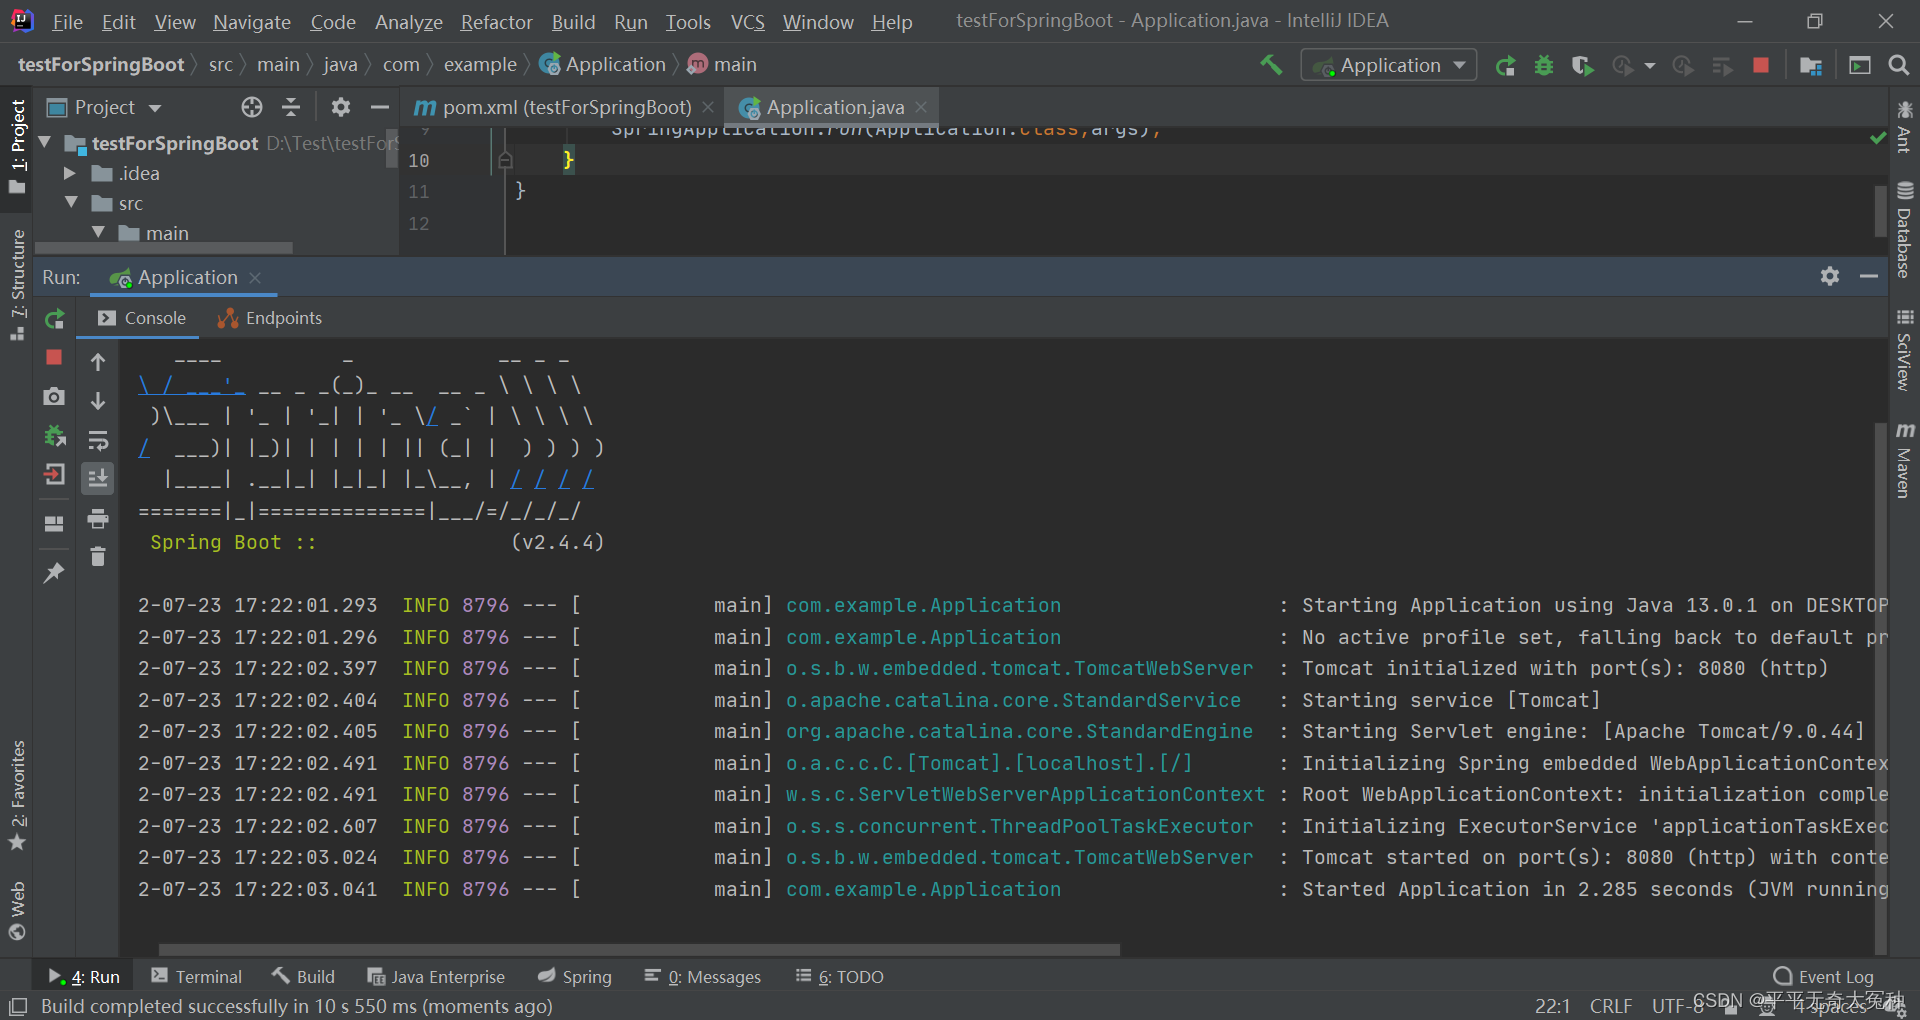Click the layout restore icon in Run panel
Screen dimensions: 1920x1020
(x=54, y=523)
